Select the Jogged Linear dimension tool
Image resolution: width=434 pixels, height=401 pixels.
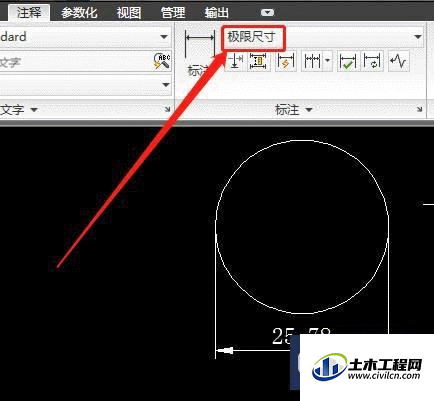tap(398, 61)
